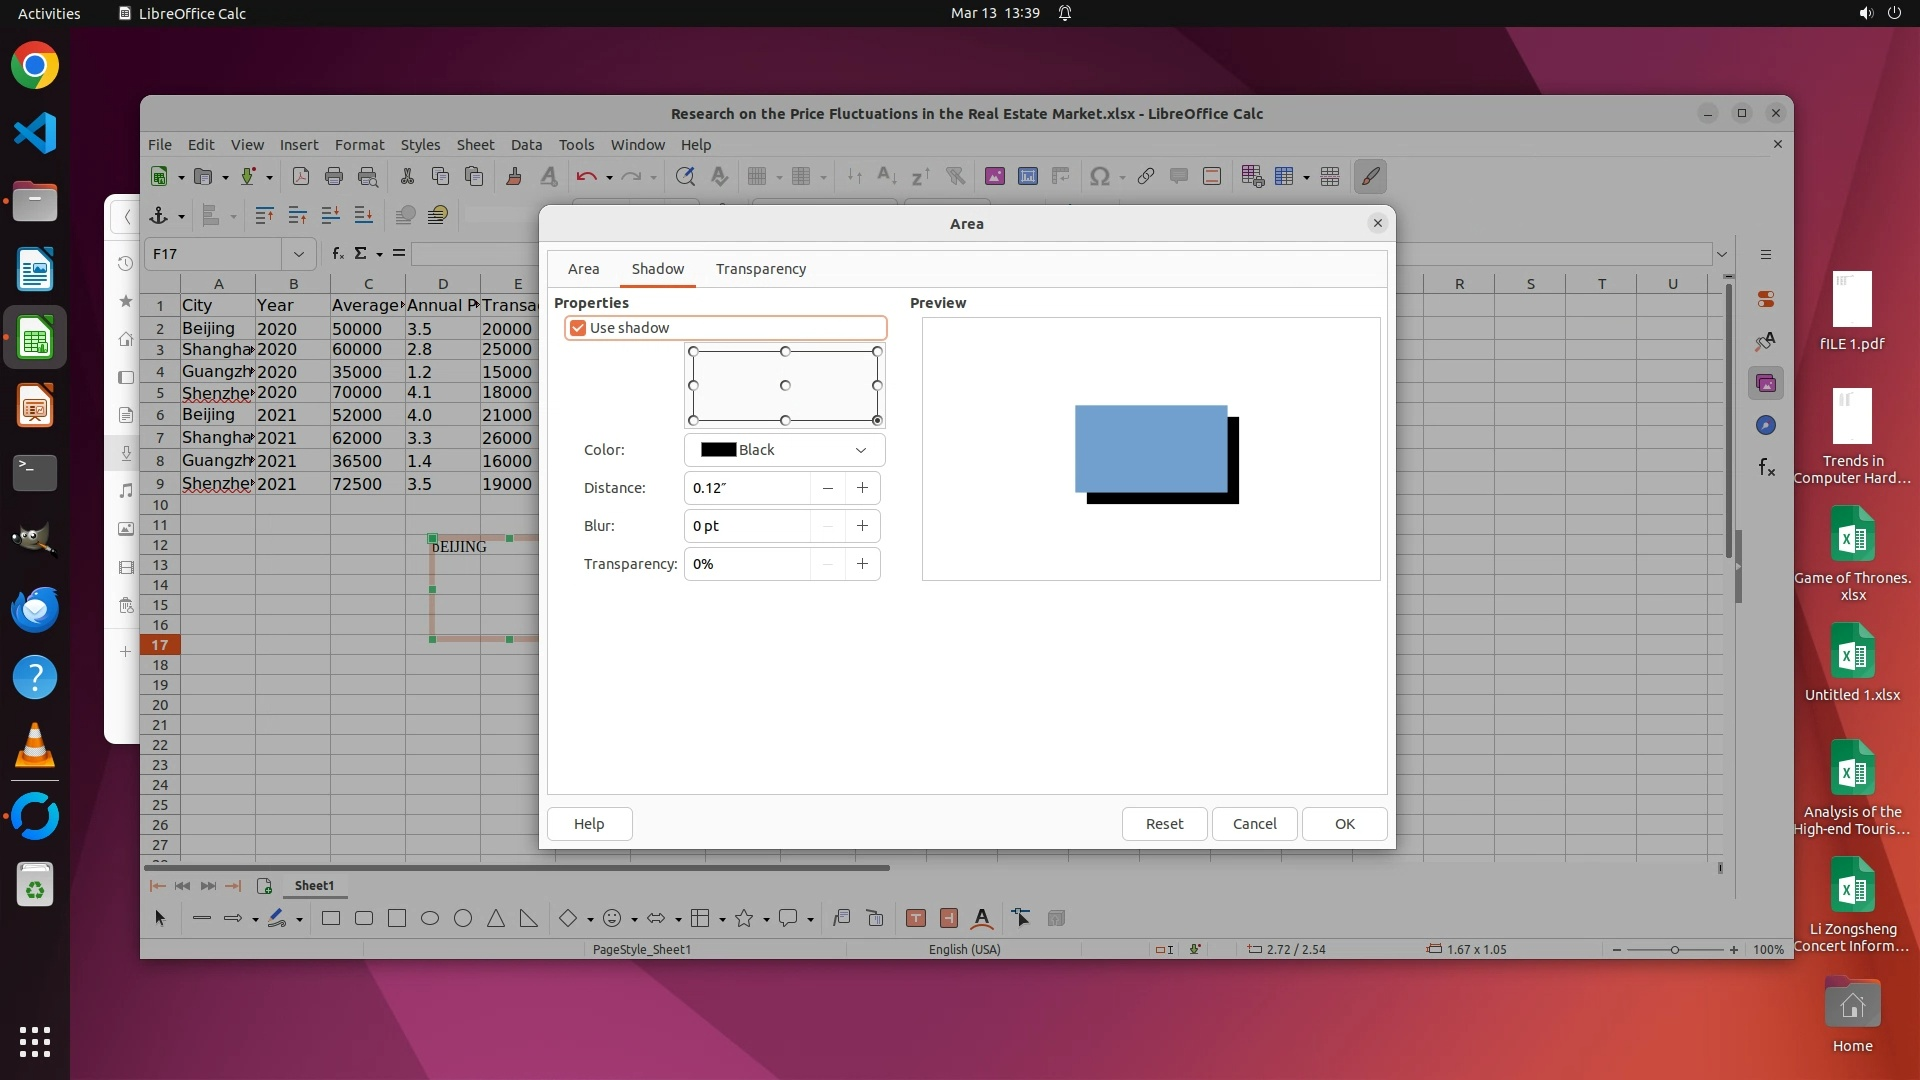The height and width of the screenshot is (1080, 1920).
Task: Switch to the Transparency tab
Action: [x=760, y=269]
